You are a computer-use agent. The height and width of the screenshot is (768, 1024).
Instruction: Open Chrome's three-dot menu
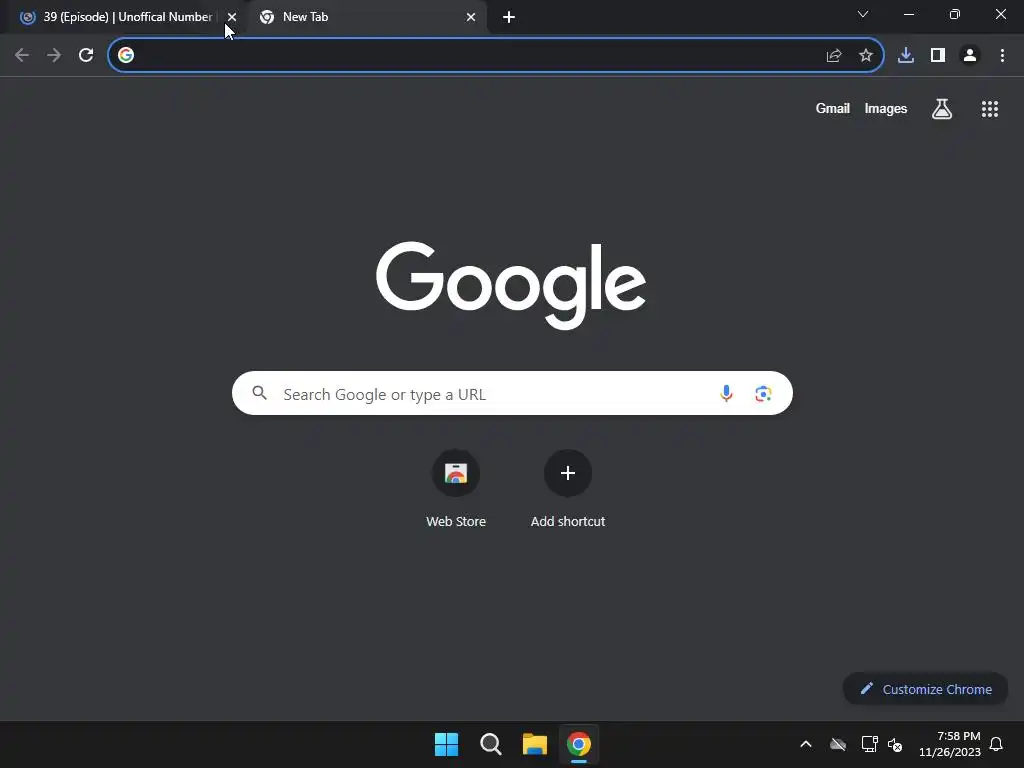tap(1002, 56)
